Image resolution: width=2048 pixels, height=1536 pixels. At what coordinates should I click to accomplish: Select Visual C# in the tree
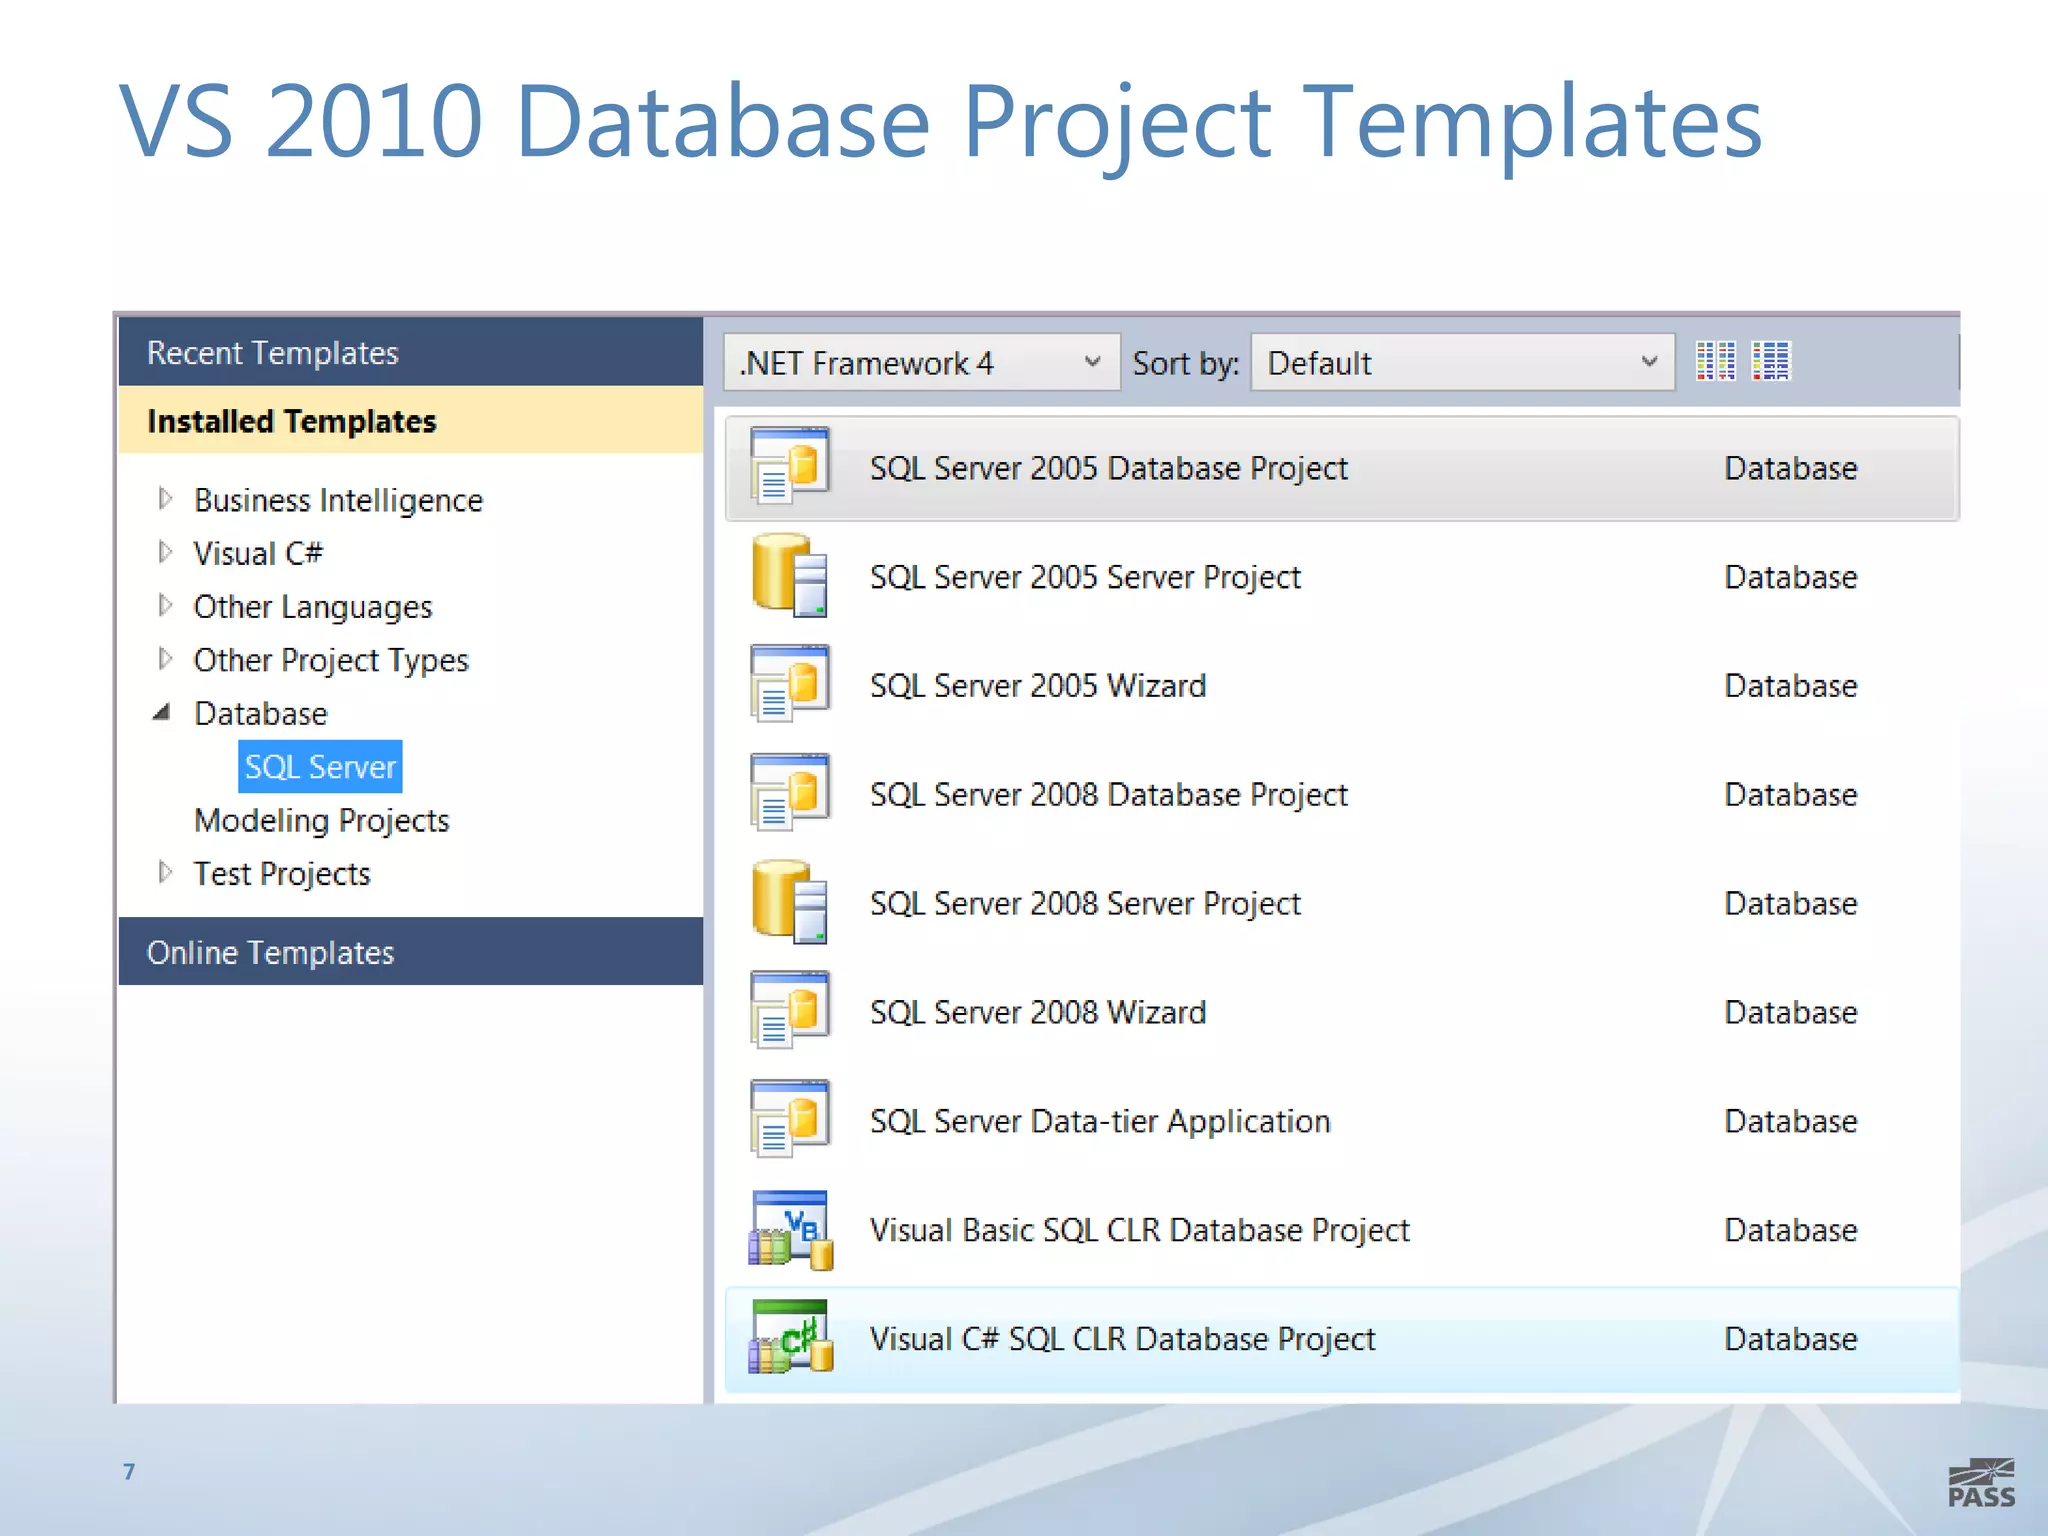click(x=258, y=553)
